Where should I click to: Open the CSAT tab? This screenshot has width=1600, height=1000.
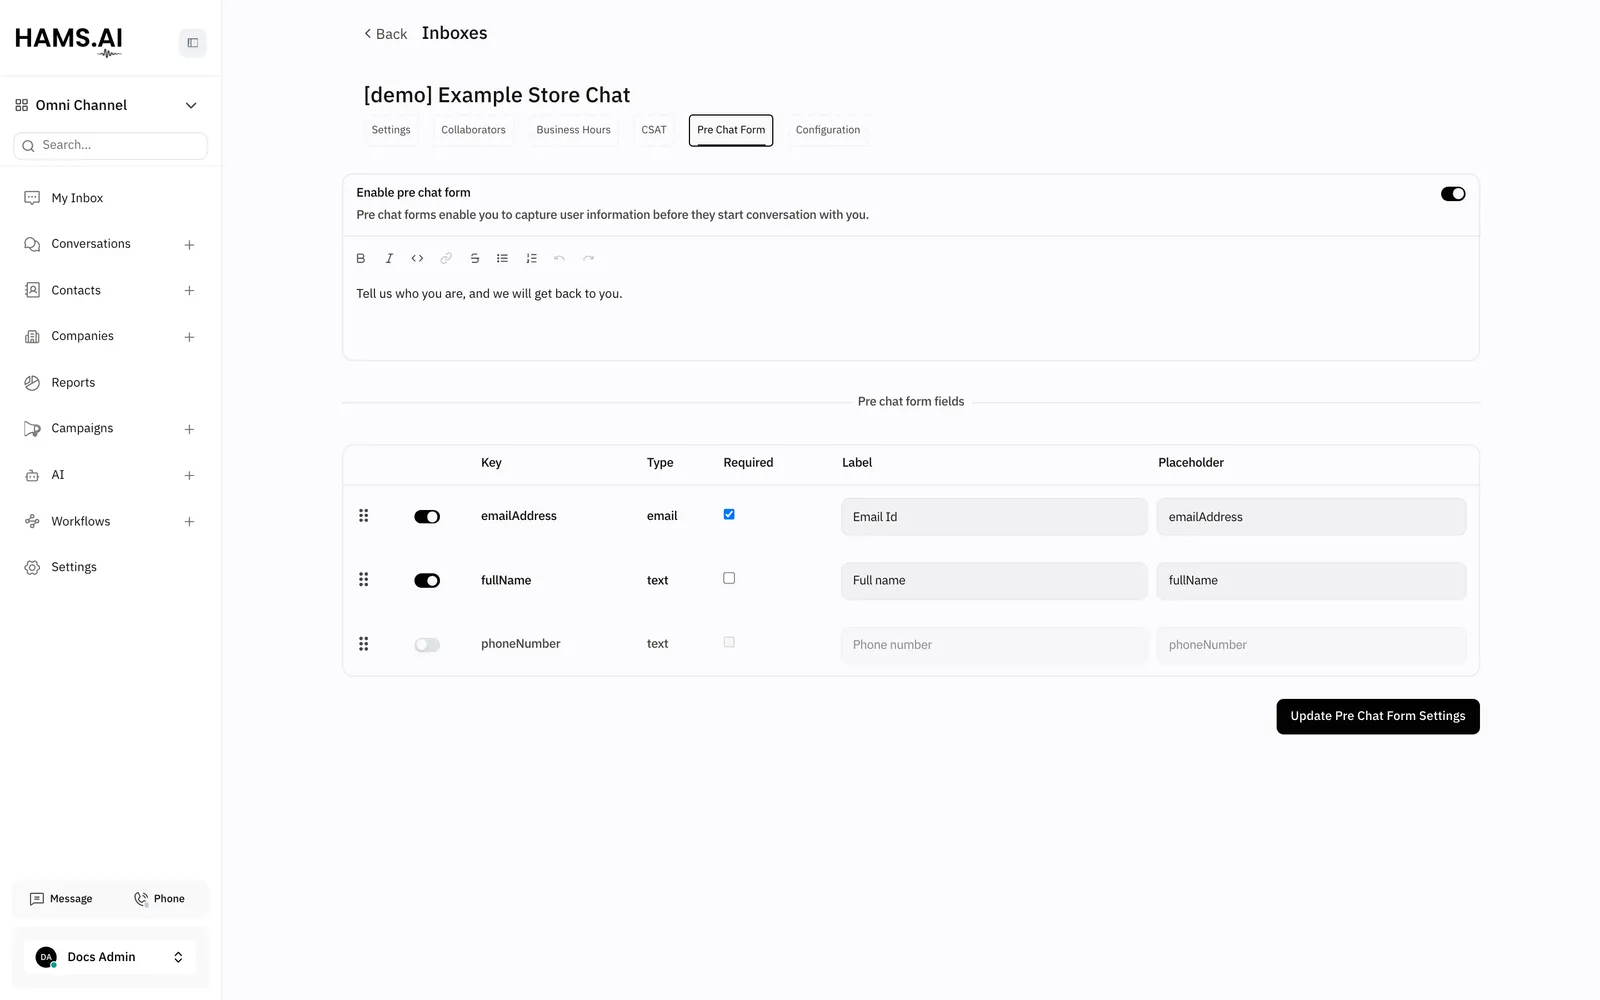654,130
